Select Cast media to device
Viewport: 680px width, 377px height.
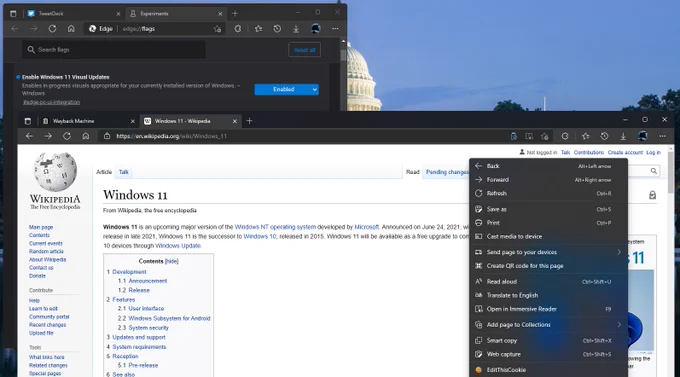click(x=549, y=236)
